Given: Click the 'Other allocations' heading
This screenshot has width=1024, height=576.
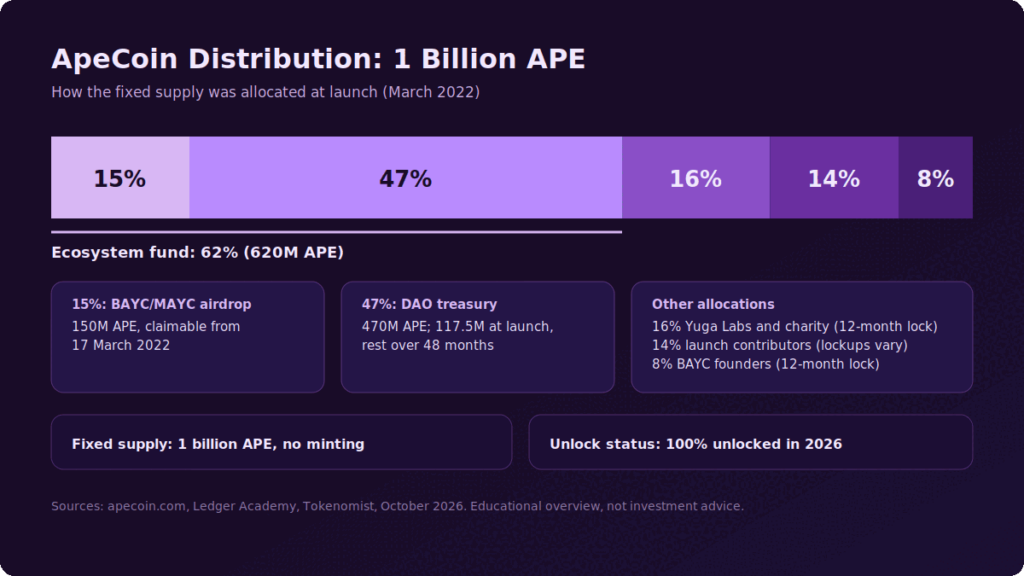Looking at the screenshot, I should pos(713,304).
